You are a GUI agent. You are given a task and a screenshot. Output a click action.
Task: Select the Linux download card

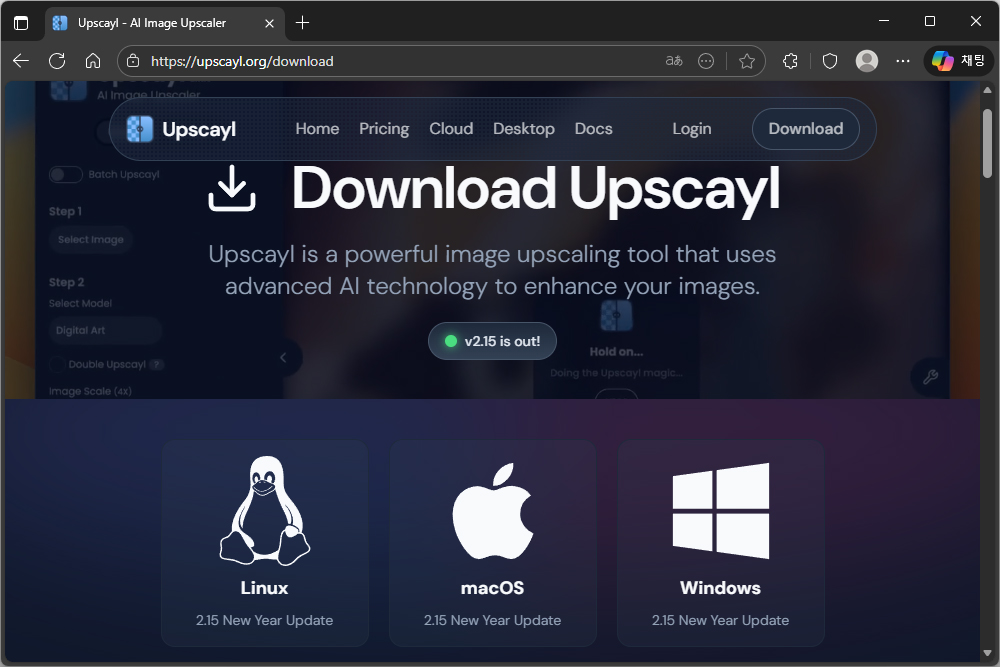[x=265, y=543]
